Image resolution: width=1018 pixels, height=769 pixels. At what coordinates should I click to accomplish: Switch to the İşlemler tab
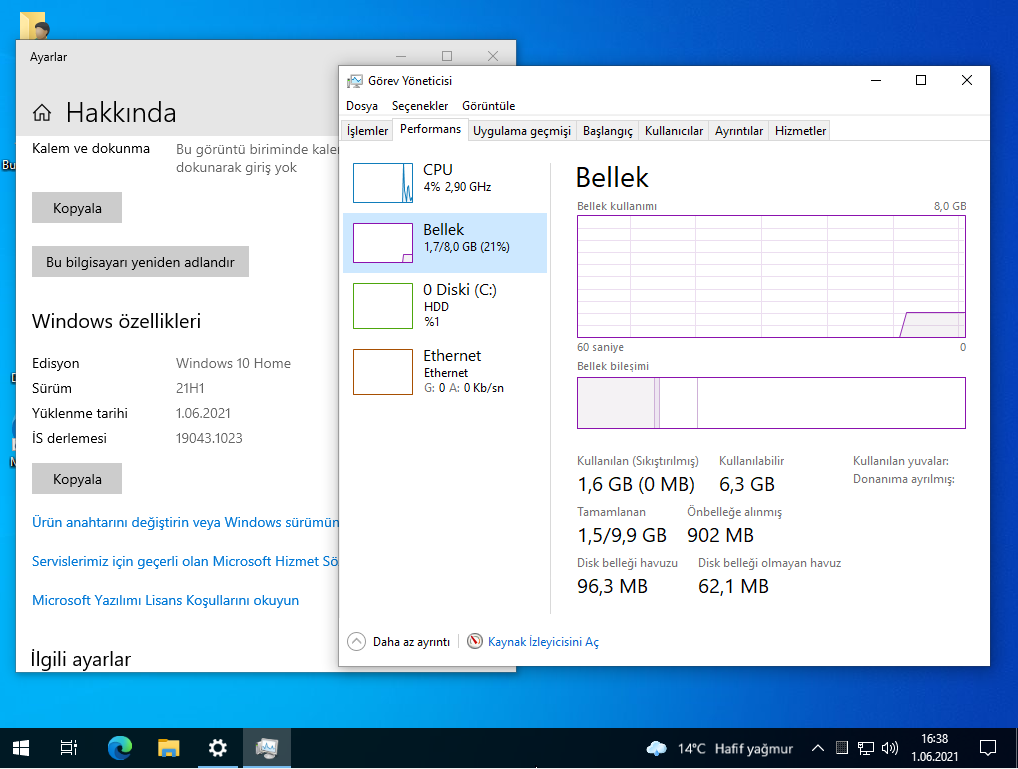point(367,131)
